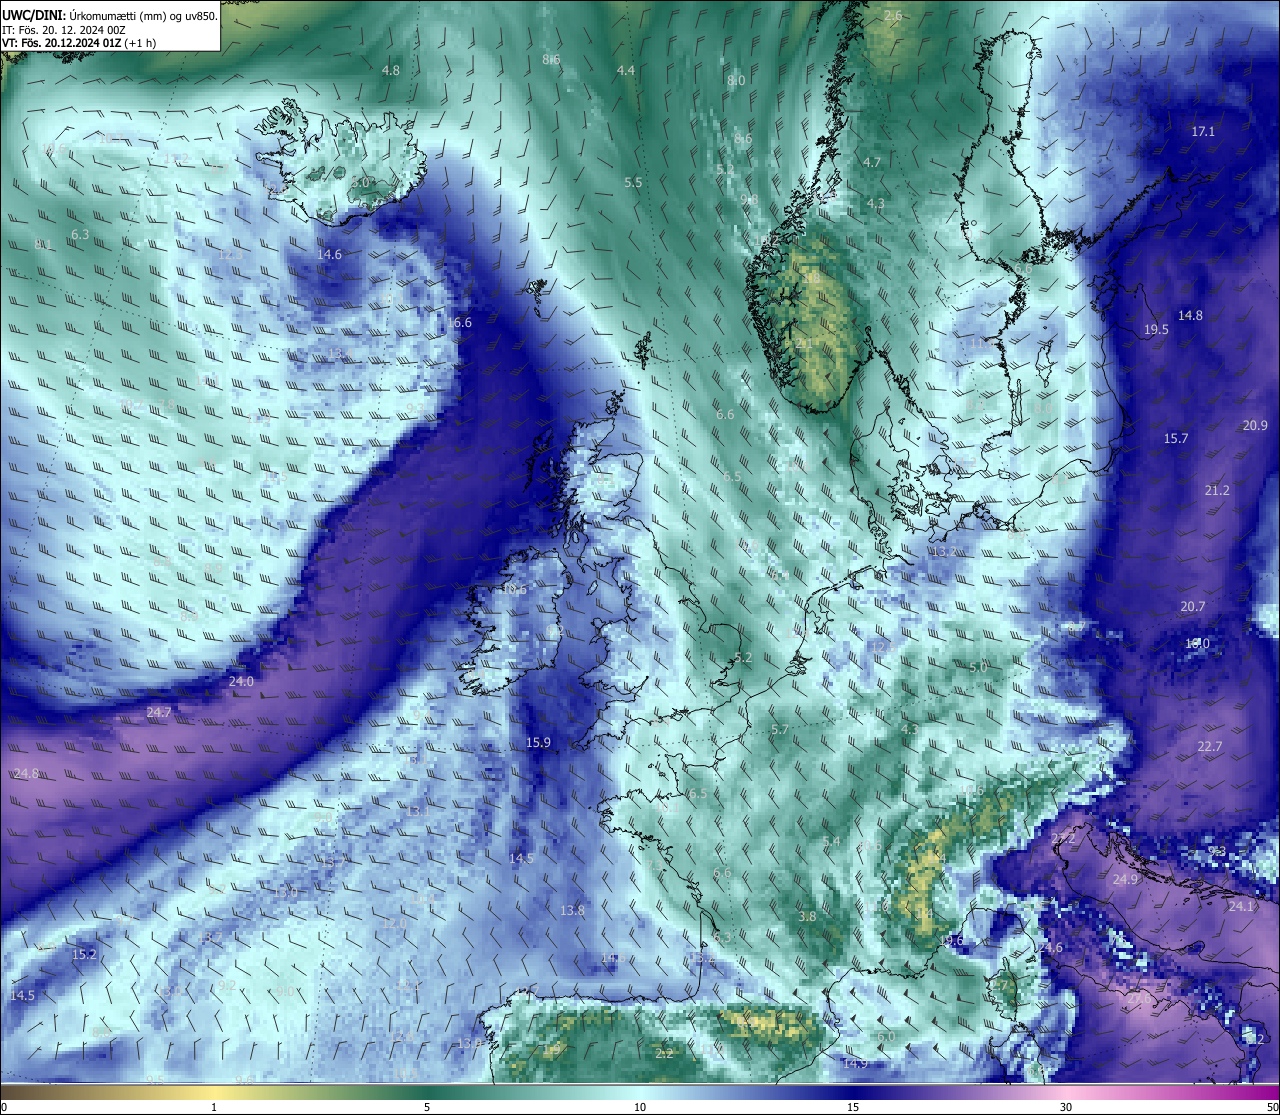Click the 14.6 value label south of Iceland
This screenshot has height=1115, width=1280.
pos(329,254)
